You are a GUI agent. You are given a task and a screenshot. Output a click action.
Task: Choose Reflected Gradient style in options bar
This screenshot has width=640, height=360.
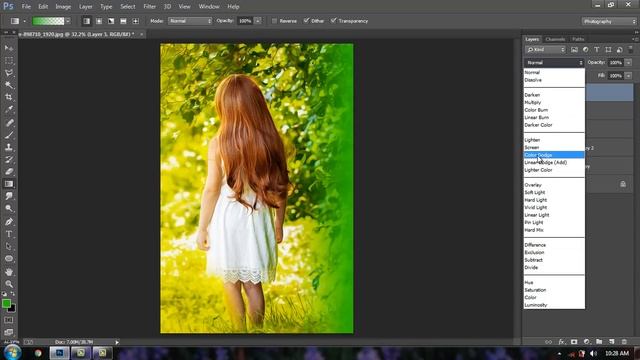[123, 21]
